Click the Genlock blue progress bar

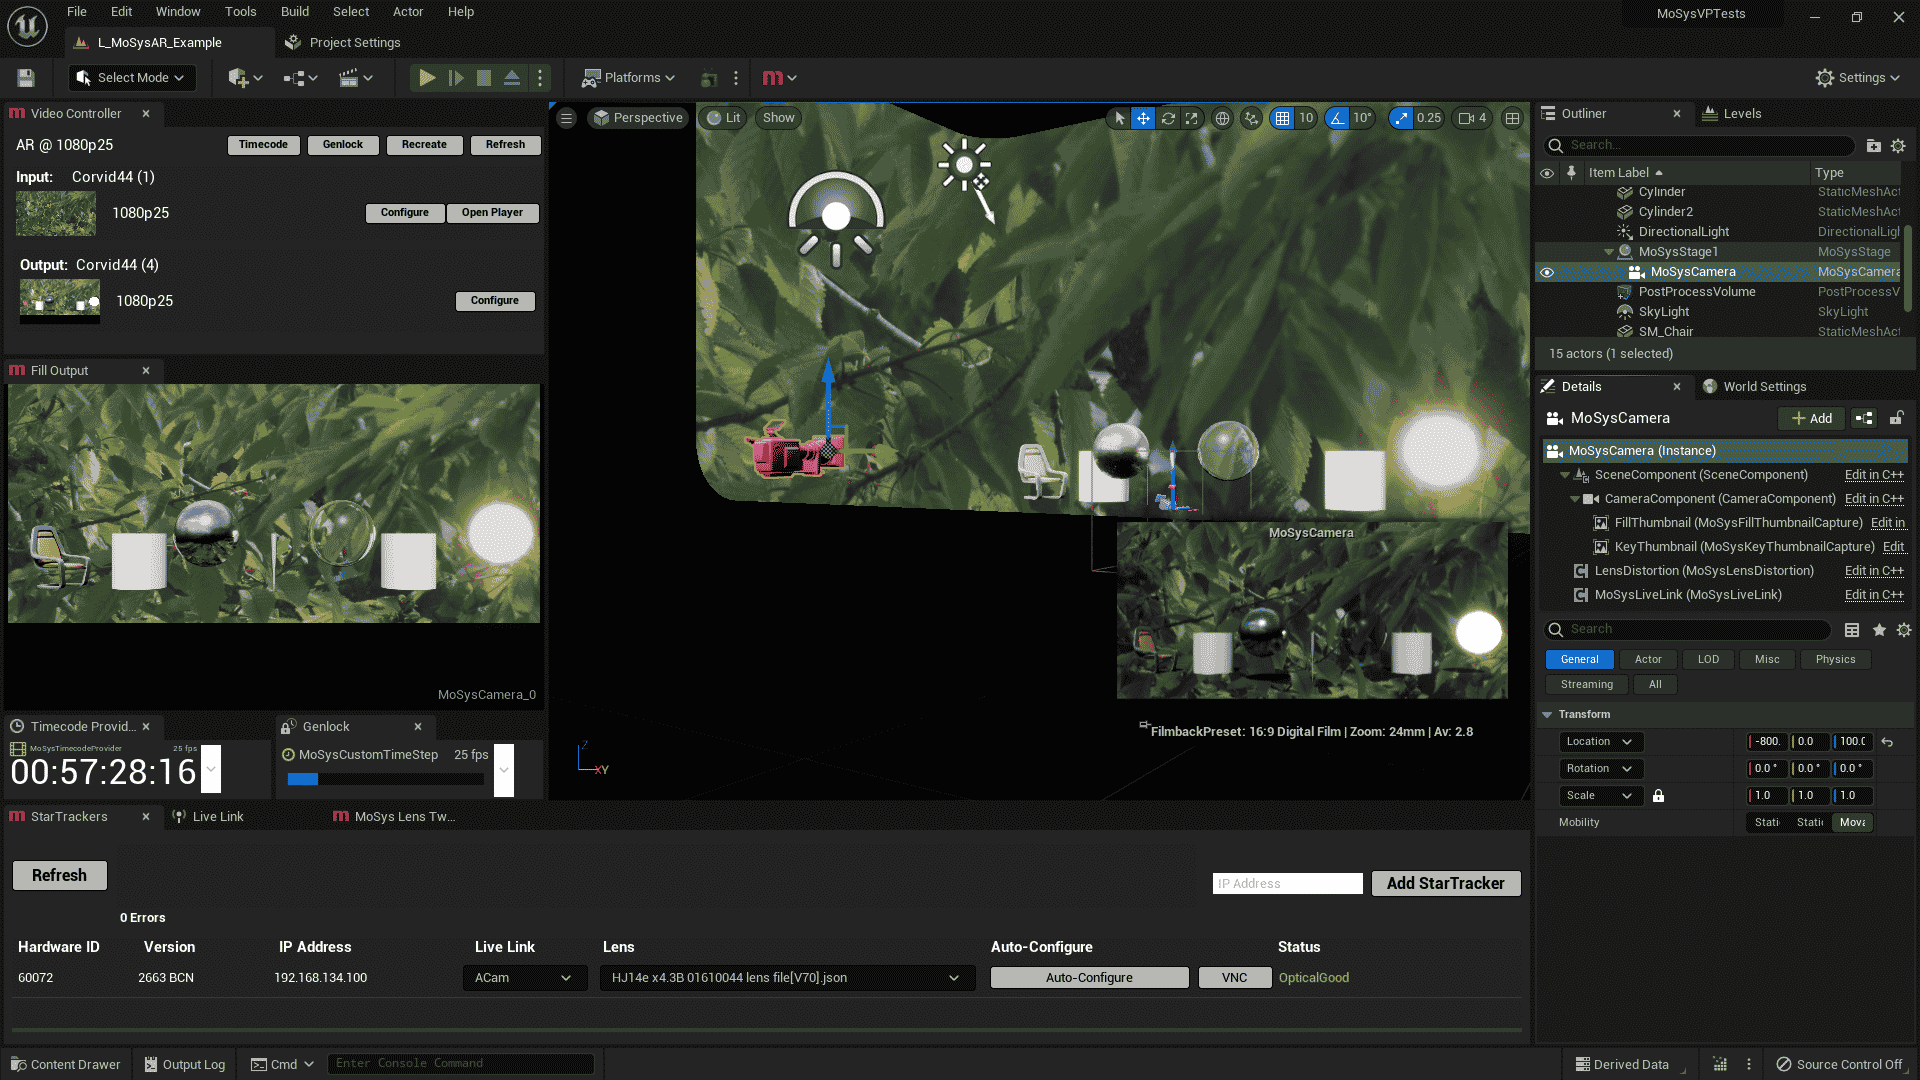tap(303, 780)
